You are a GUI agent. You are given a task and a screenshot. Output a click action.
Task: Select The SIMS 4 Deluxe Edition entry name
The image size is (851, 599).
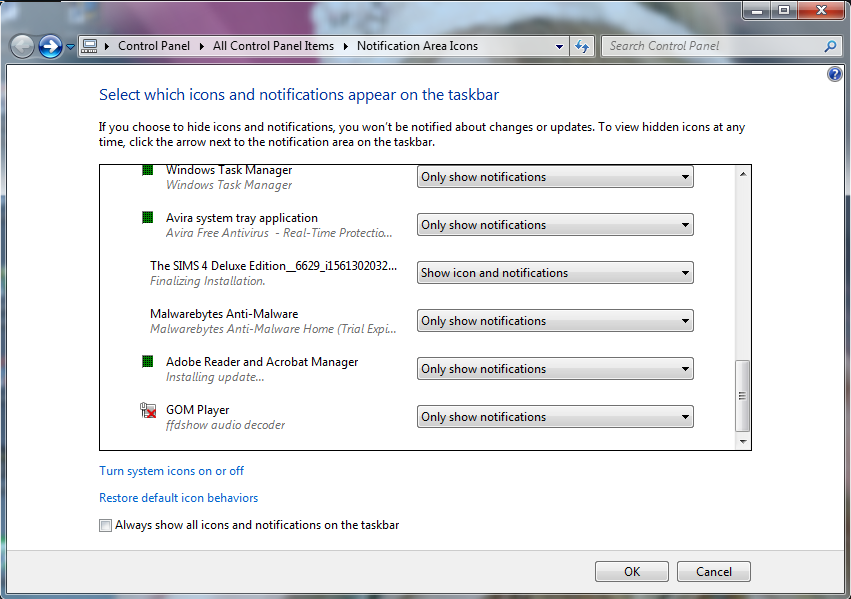click(x=274, y=266)
